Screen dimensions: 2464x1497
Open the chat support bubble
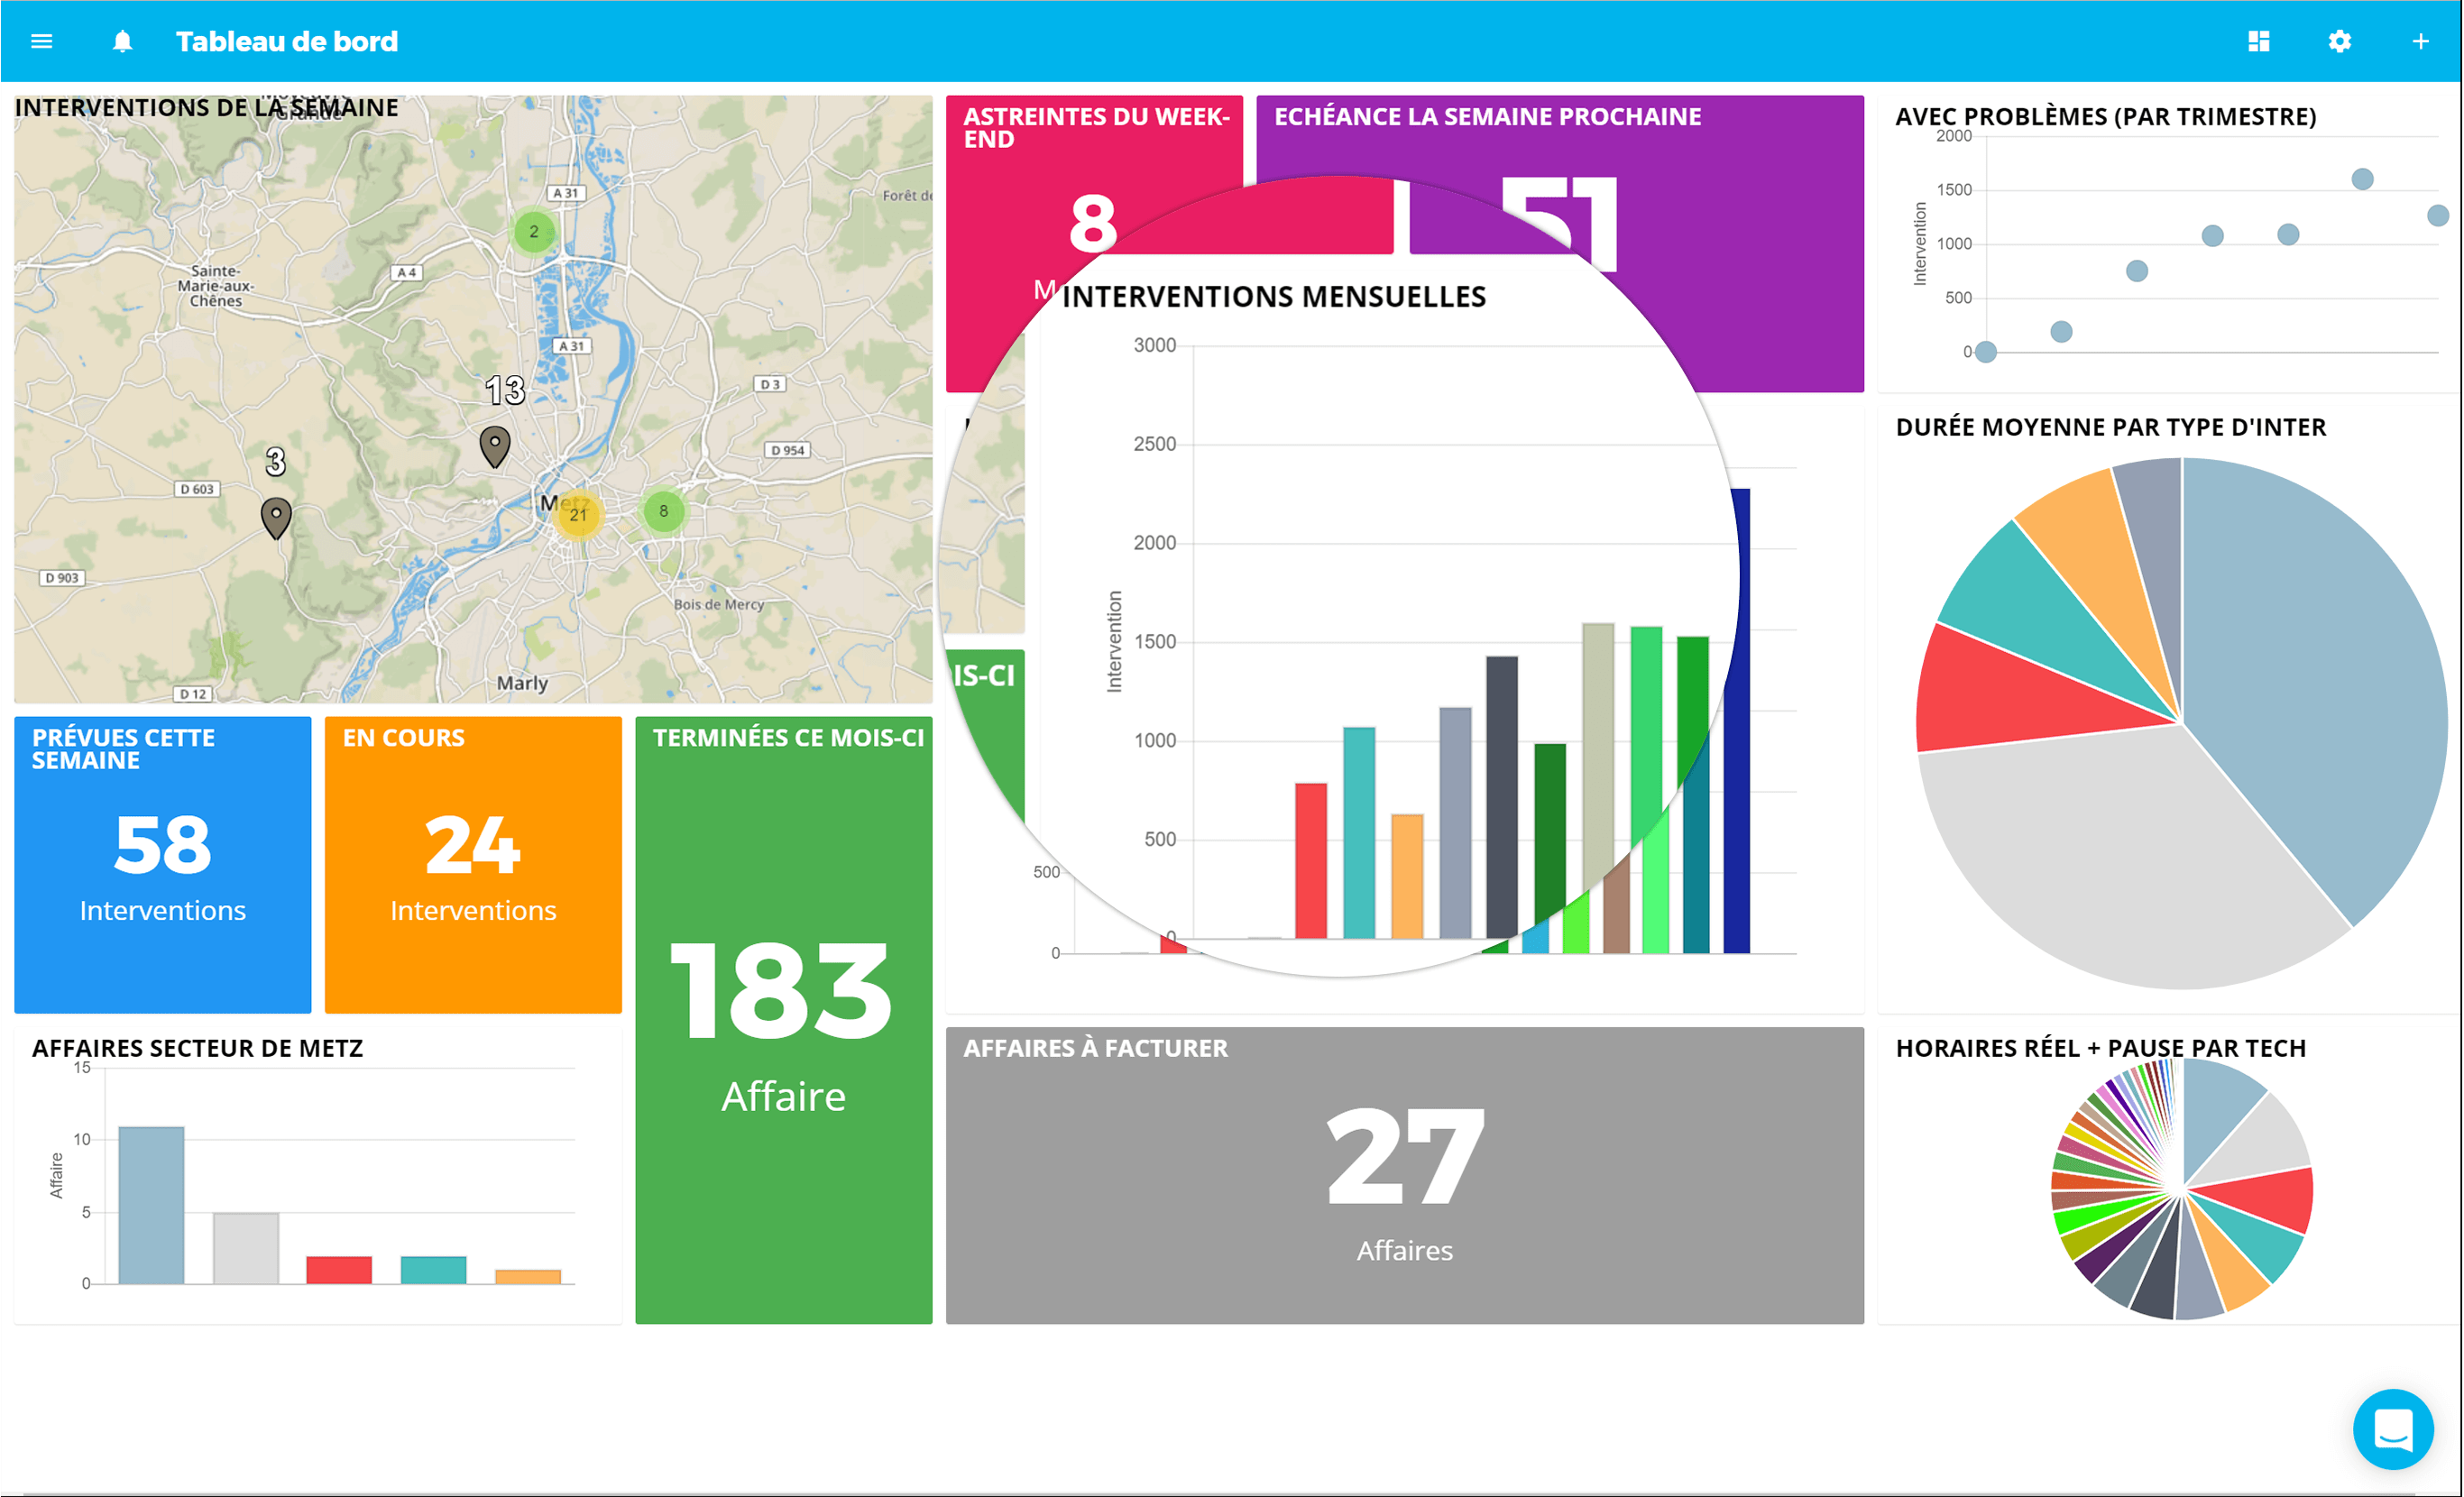click(x=2393, y=1428)
